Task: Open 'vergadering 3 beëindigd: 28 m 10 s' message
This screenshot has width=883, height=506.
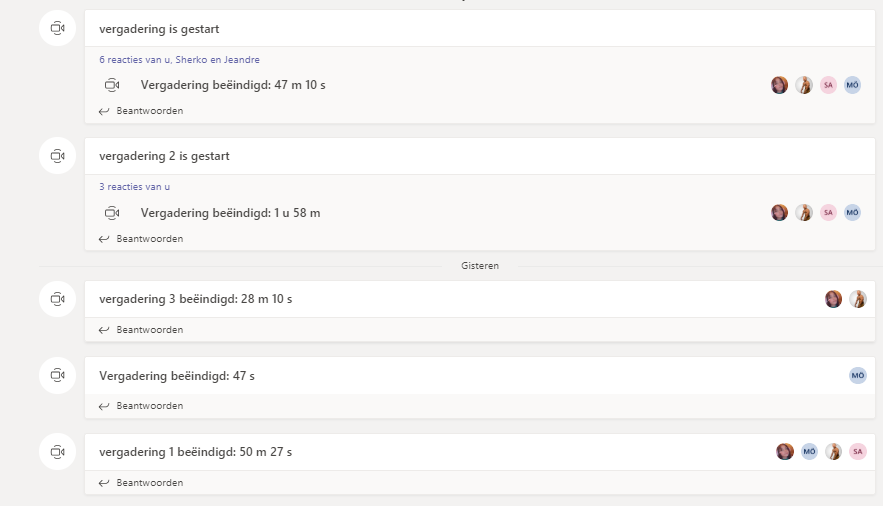Action: pyautogui.click(x=195, y=299)
